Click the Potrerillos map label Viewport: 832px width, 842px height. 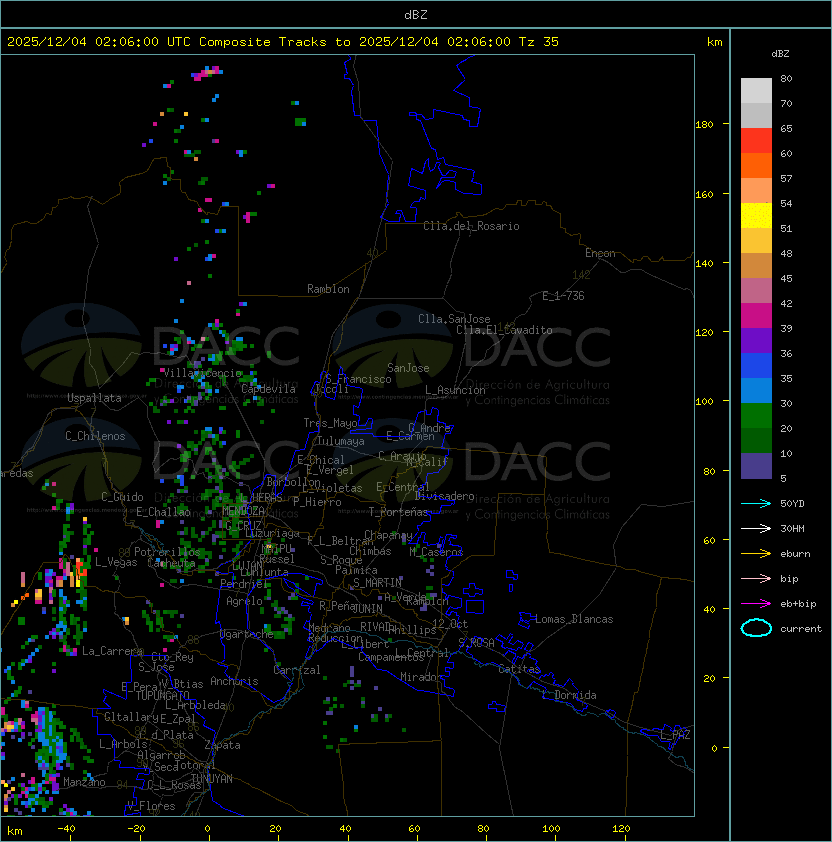click(167, 551)
